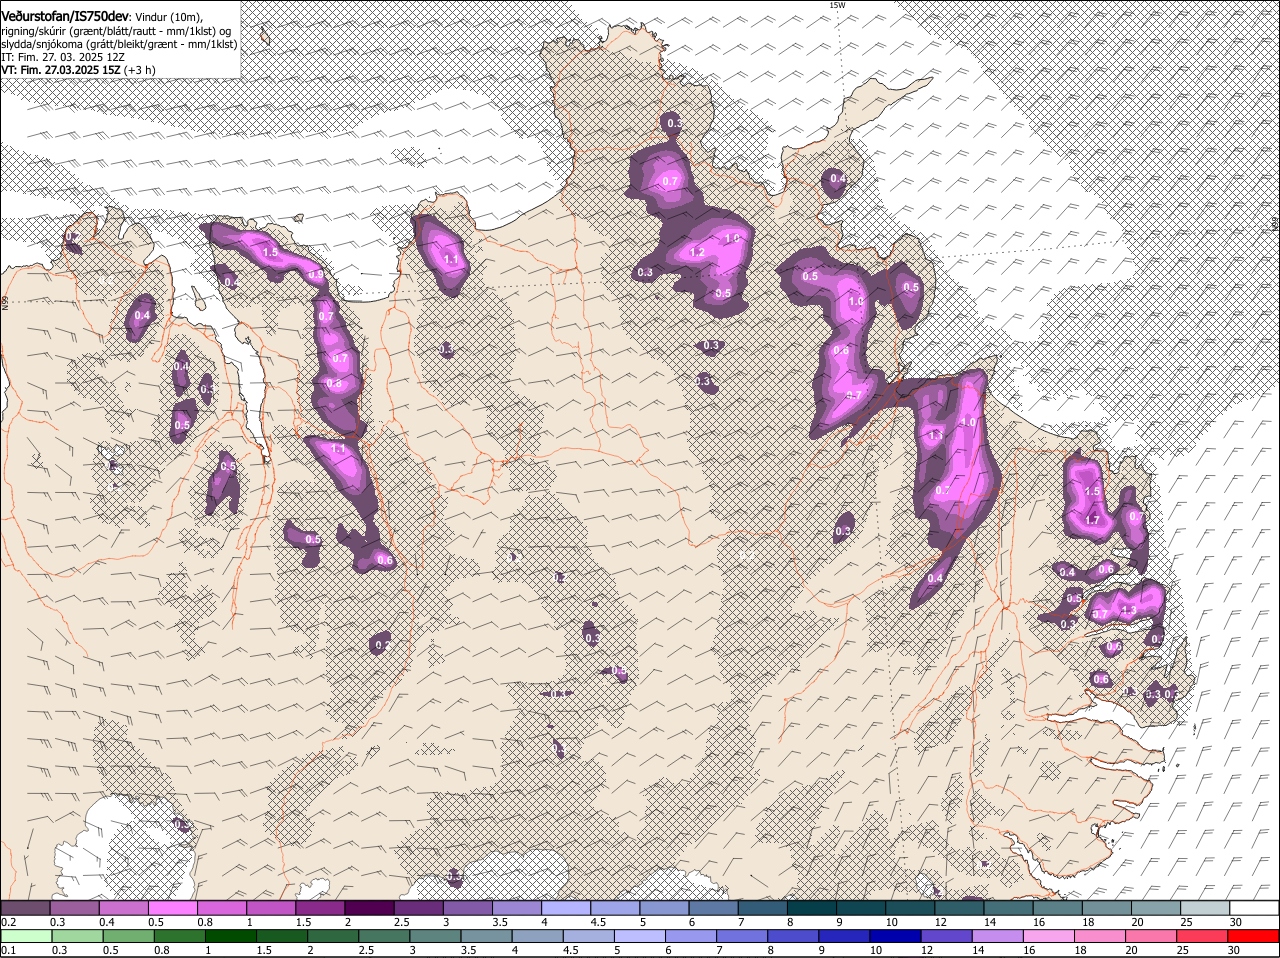The width and height of the screenshot is (1280, 958).
Task: Click the 1.3 precipitation label in the east
Action: pyautogui.click(x=1129, y=610)
